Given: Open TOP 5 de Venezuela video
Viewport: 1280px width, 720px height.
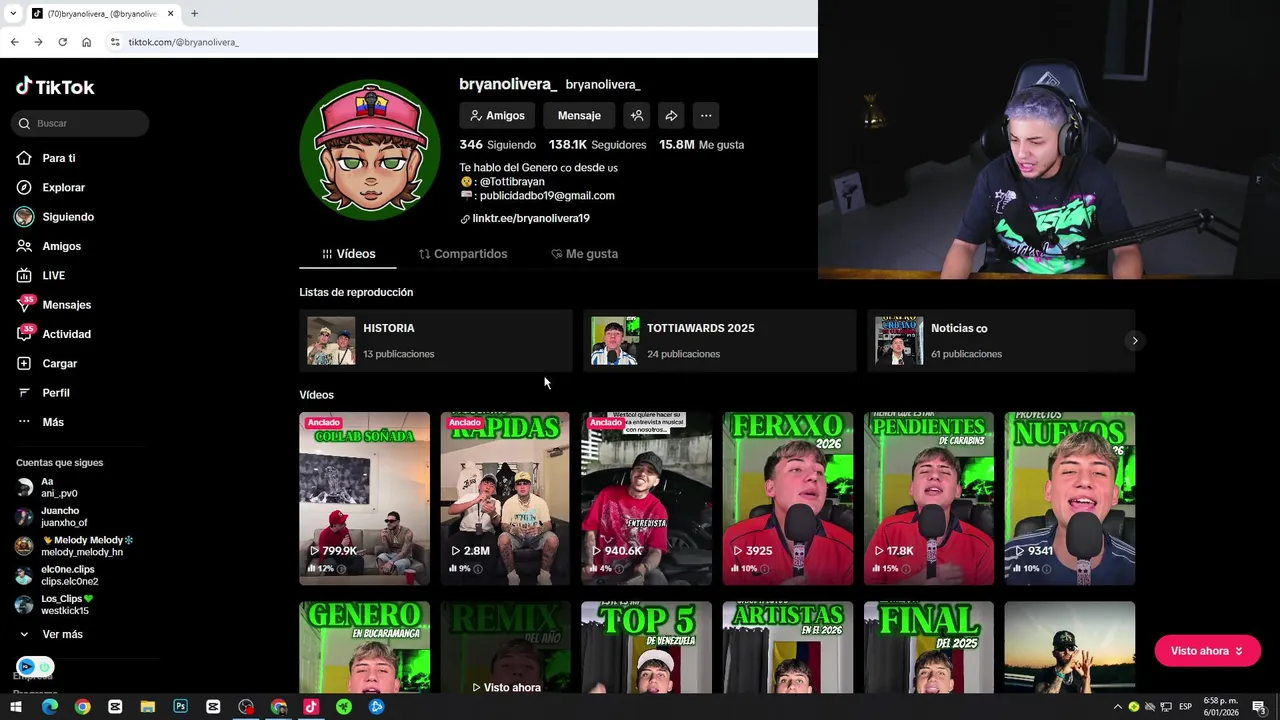Looking at the screenshot, I should [646, 647].
